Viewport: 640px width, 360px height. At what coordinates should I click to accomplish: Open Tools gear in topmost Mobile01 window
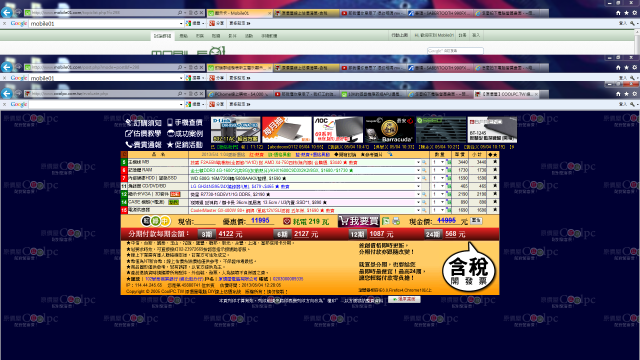(x=634, y=13)
